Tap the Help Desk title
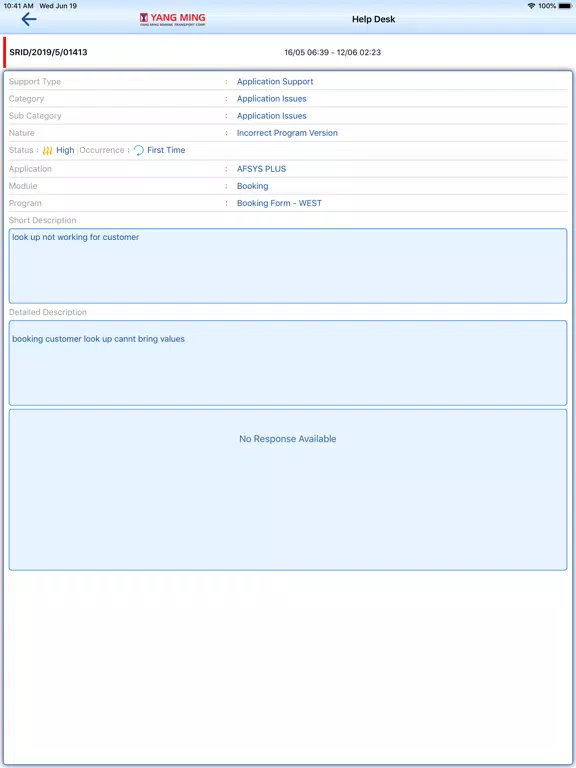Screen dimensions: 576x768 pos(373,20)
